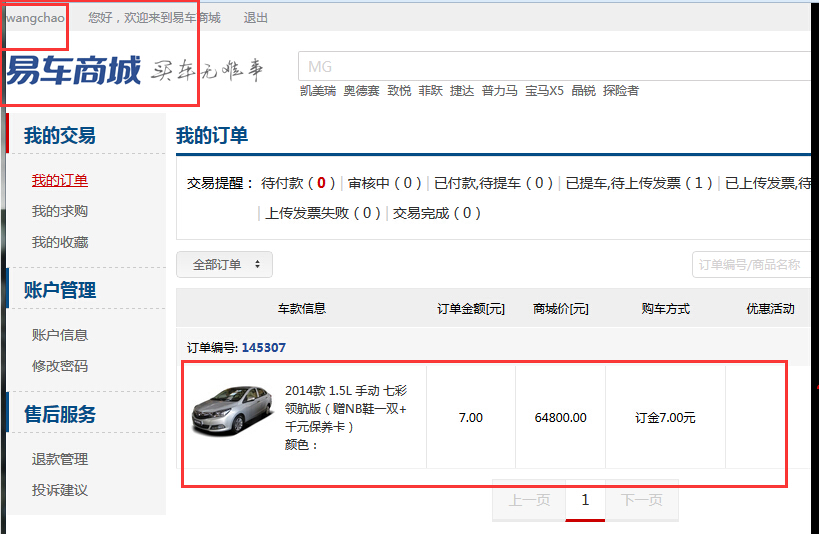Click the 购车方式 column header
The width and height of the screenshot is (819, 534).
(665, 309)
